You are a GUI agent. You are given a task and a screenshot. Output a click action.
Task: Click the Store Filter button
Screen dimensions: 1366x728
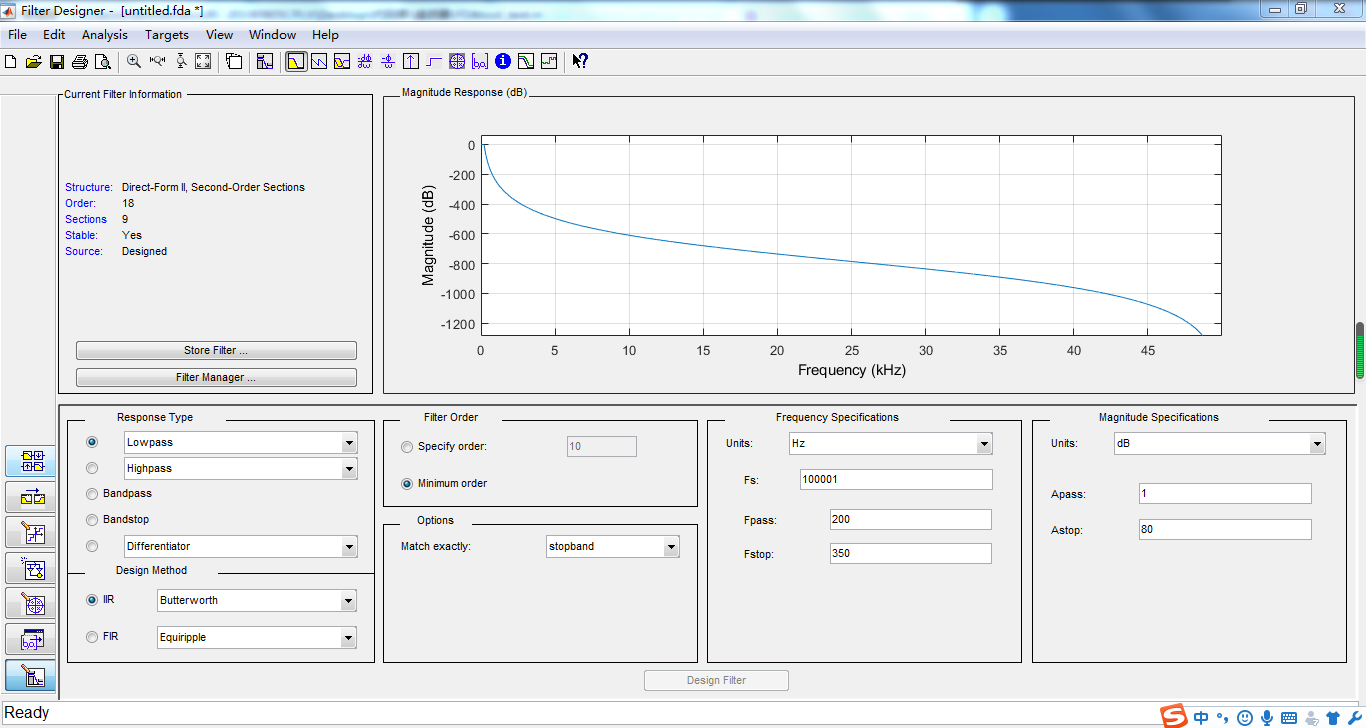(216, 350)
